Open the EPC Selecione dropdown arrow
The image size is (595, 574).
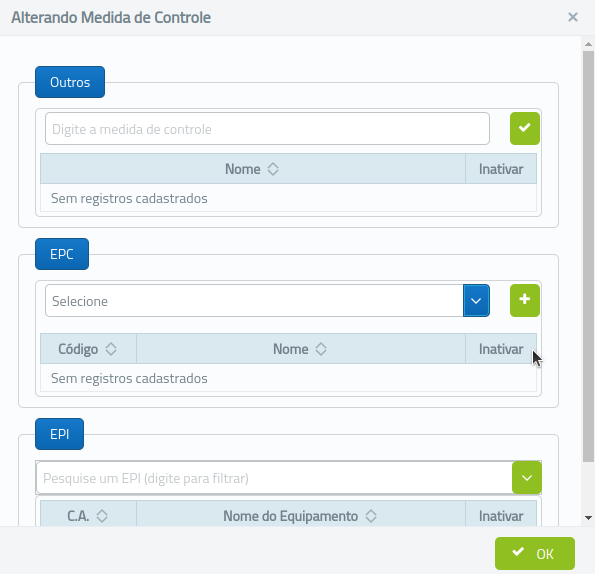click(x=476, y=300)
